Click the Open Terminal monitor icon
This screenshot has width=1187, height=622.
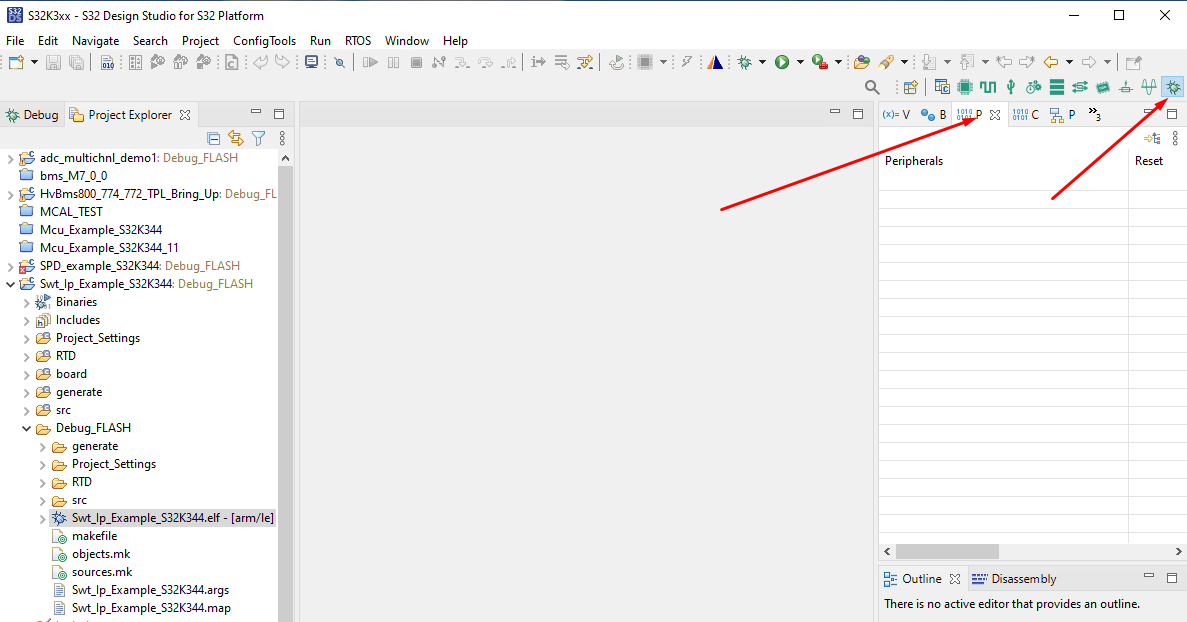tap(311, 62)
